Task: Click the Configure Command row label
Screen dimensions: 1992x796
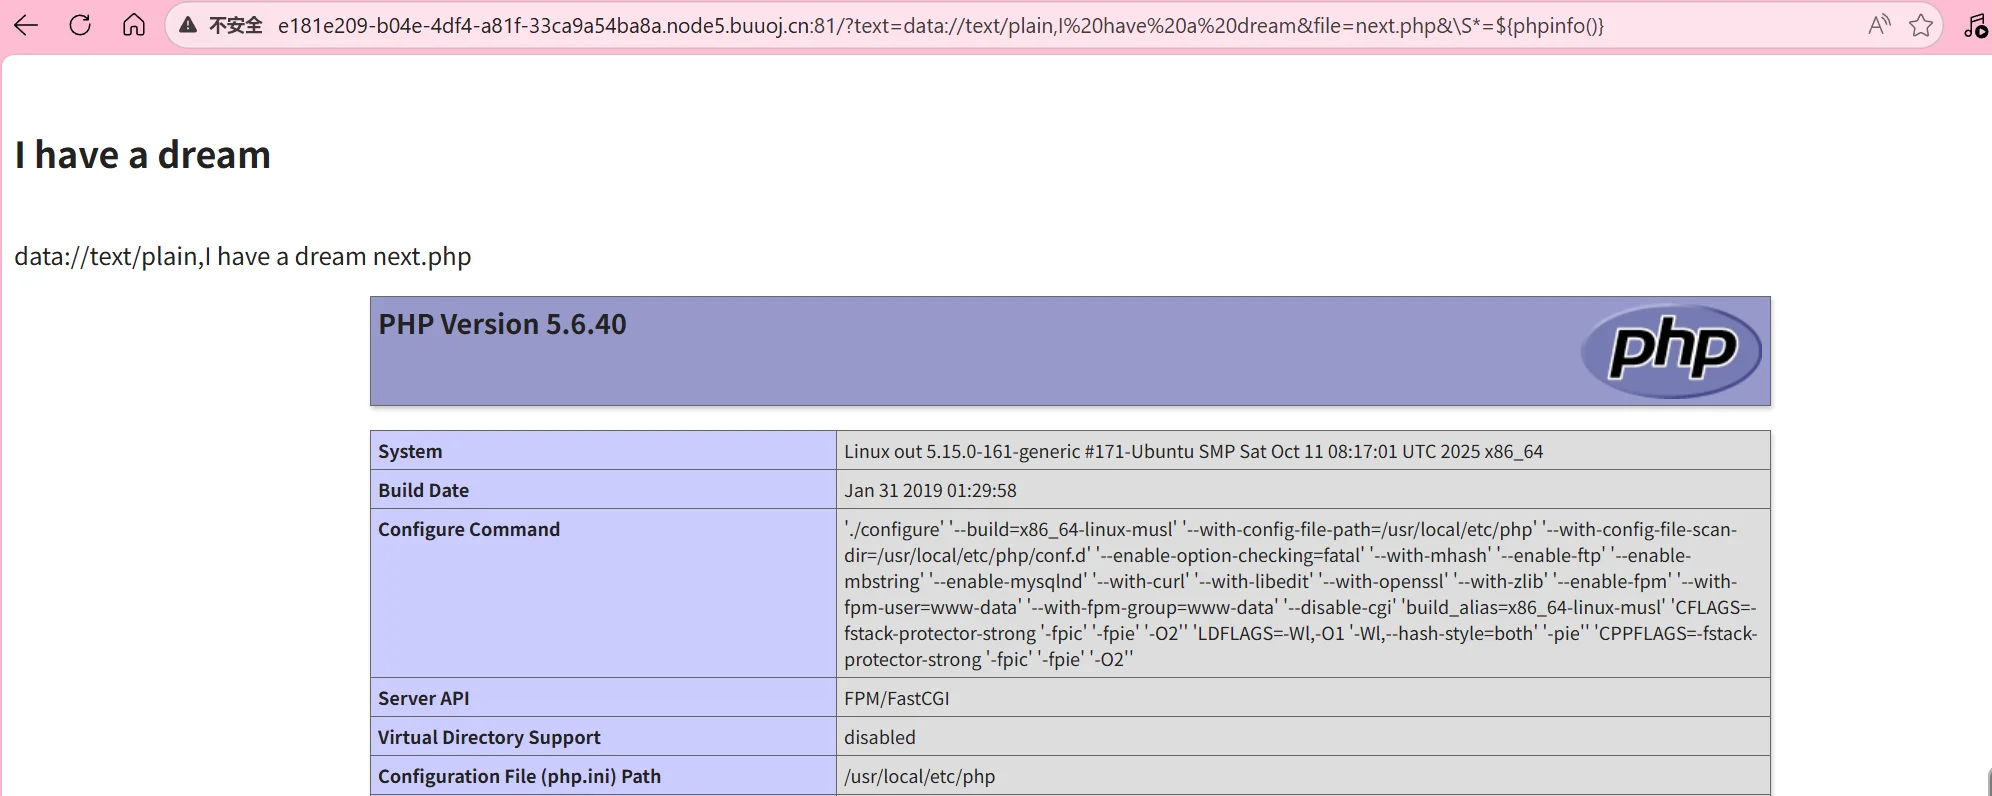Action: tap(469, 529)
